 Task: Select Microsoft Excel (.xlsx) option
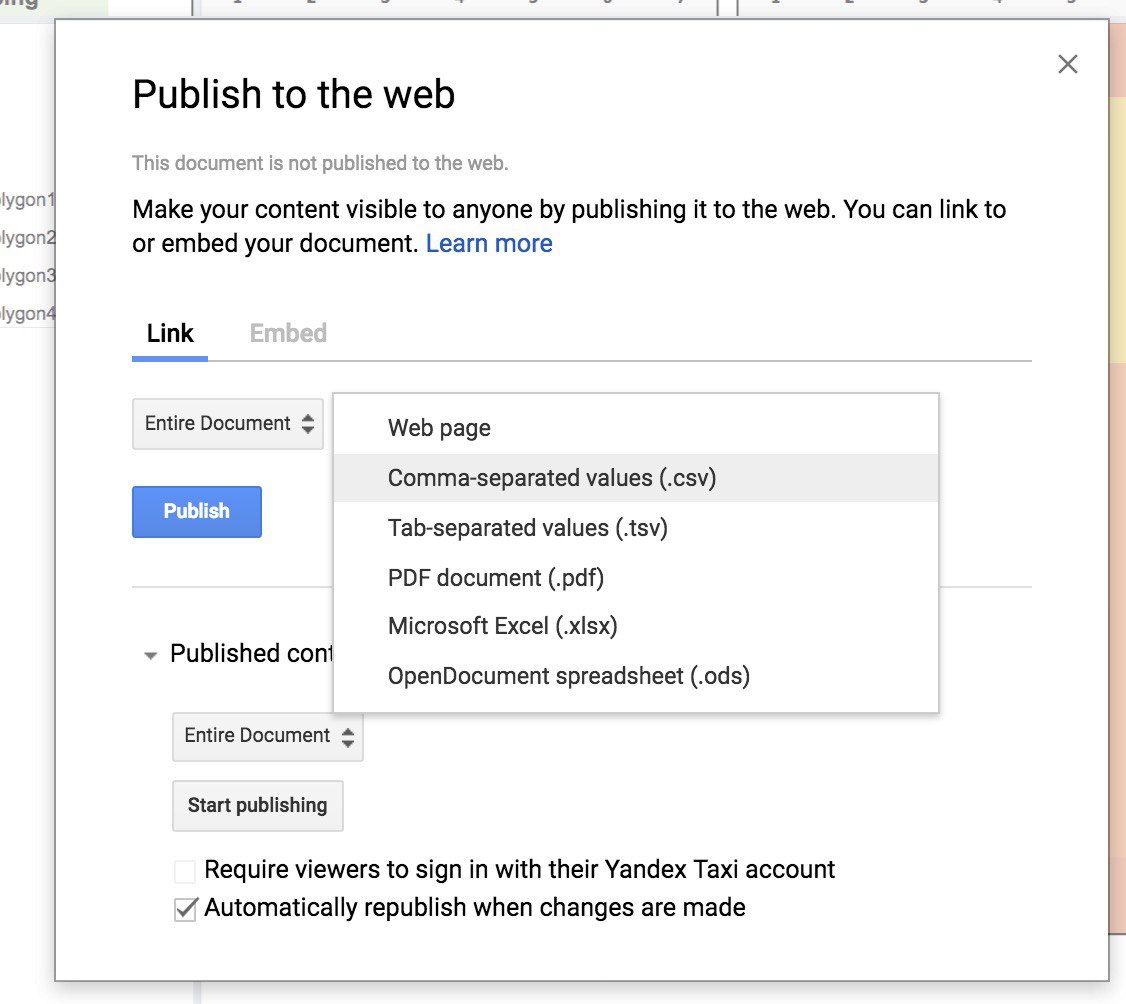(503, 626)
